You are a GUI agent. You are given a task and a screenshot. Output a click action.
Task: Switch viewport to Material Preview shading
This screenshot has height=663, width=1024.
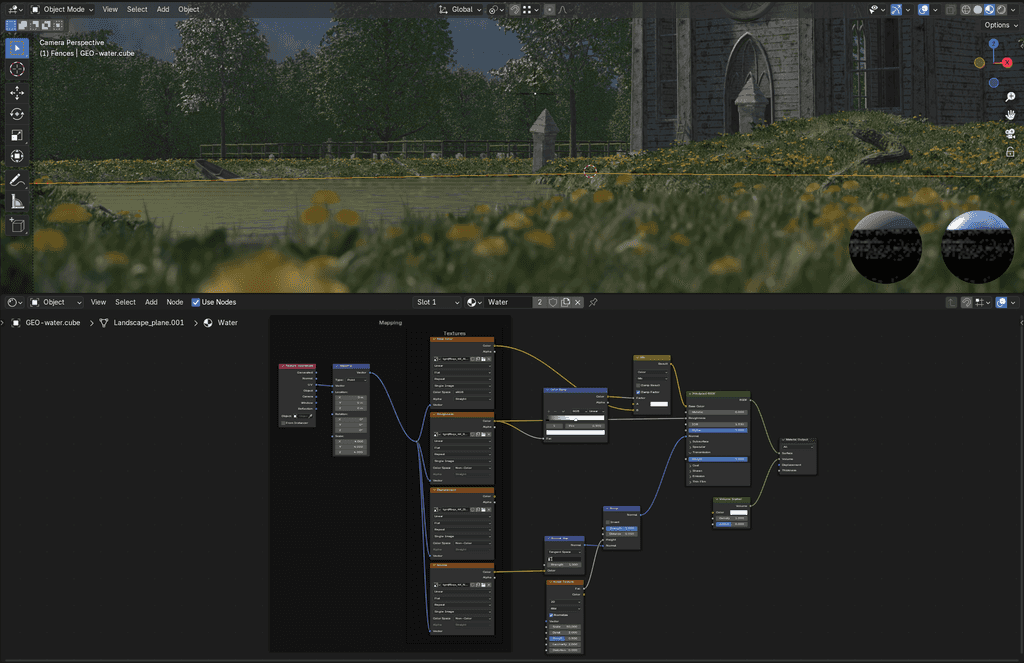(x=990, y=8)
